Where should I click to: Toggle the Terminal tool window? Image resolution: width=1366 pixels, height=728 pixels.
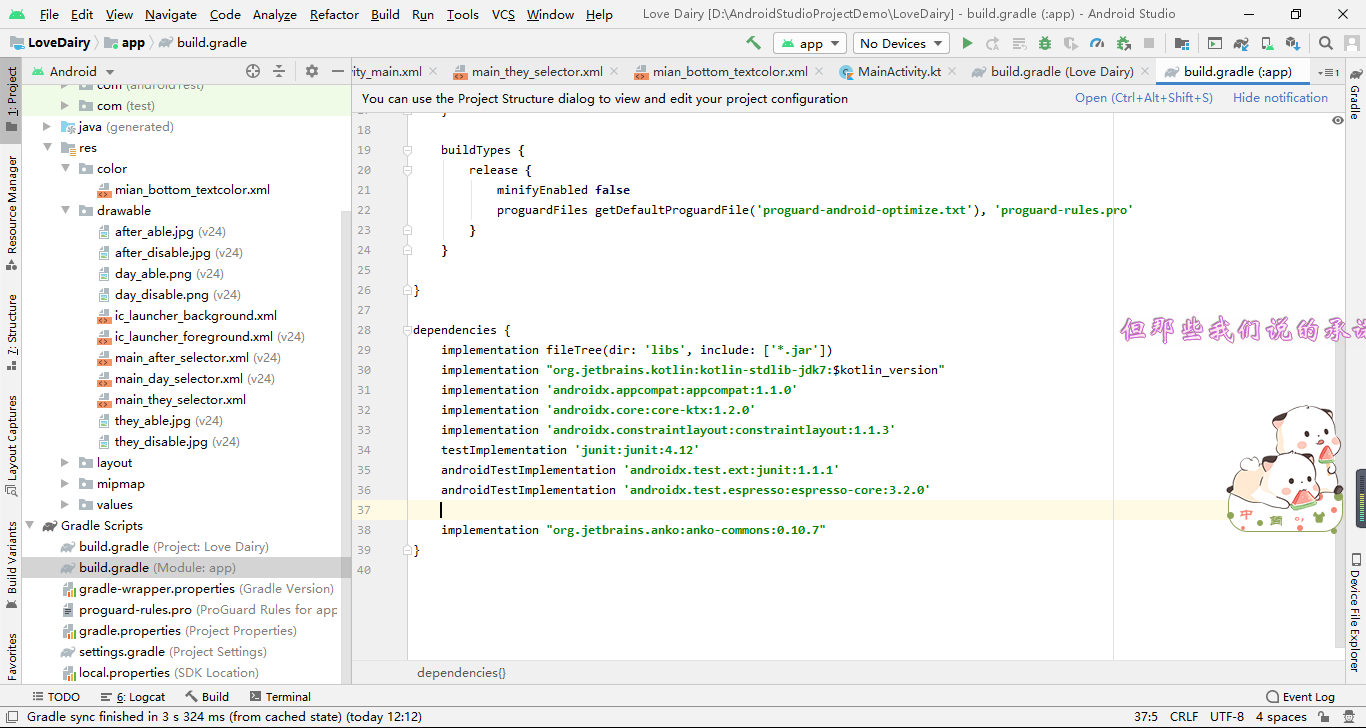pyautogui.click(x=280, y=697)
